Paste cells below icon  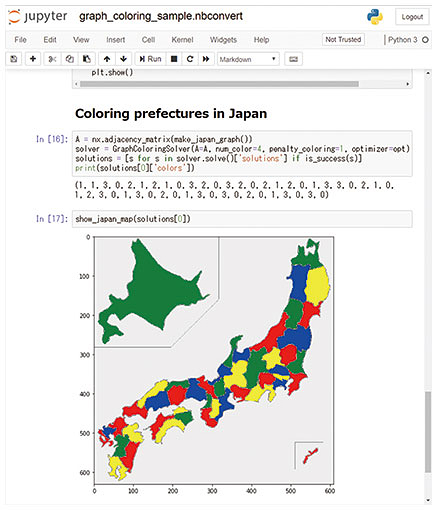tap(87, 59)
